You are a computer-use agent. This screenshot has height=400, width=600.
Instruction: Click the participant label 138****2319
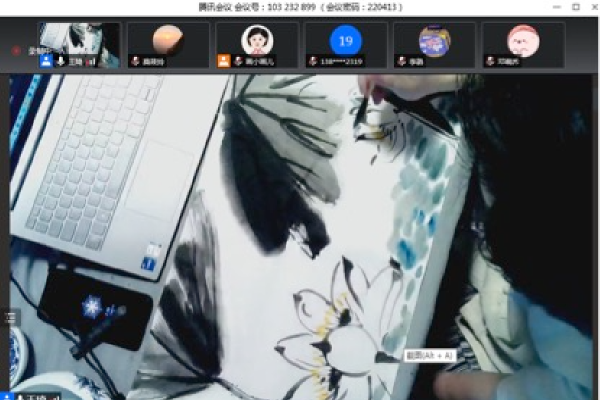coord(342,62)
